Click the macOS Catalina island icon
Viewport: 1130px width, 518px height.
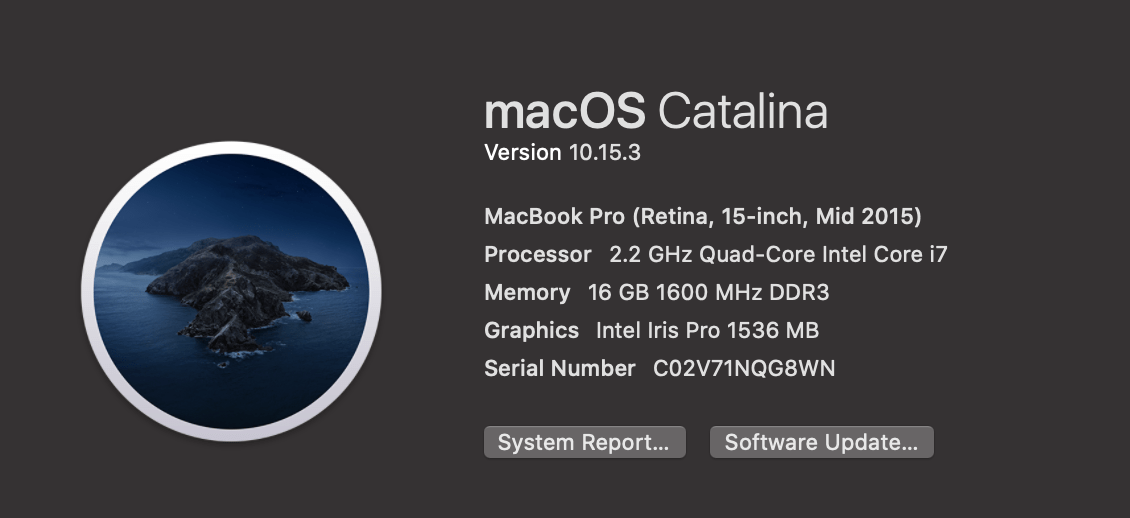[x=231, y=292]
